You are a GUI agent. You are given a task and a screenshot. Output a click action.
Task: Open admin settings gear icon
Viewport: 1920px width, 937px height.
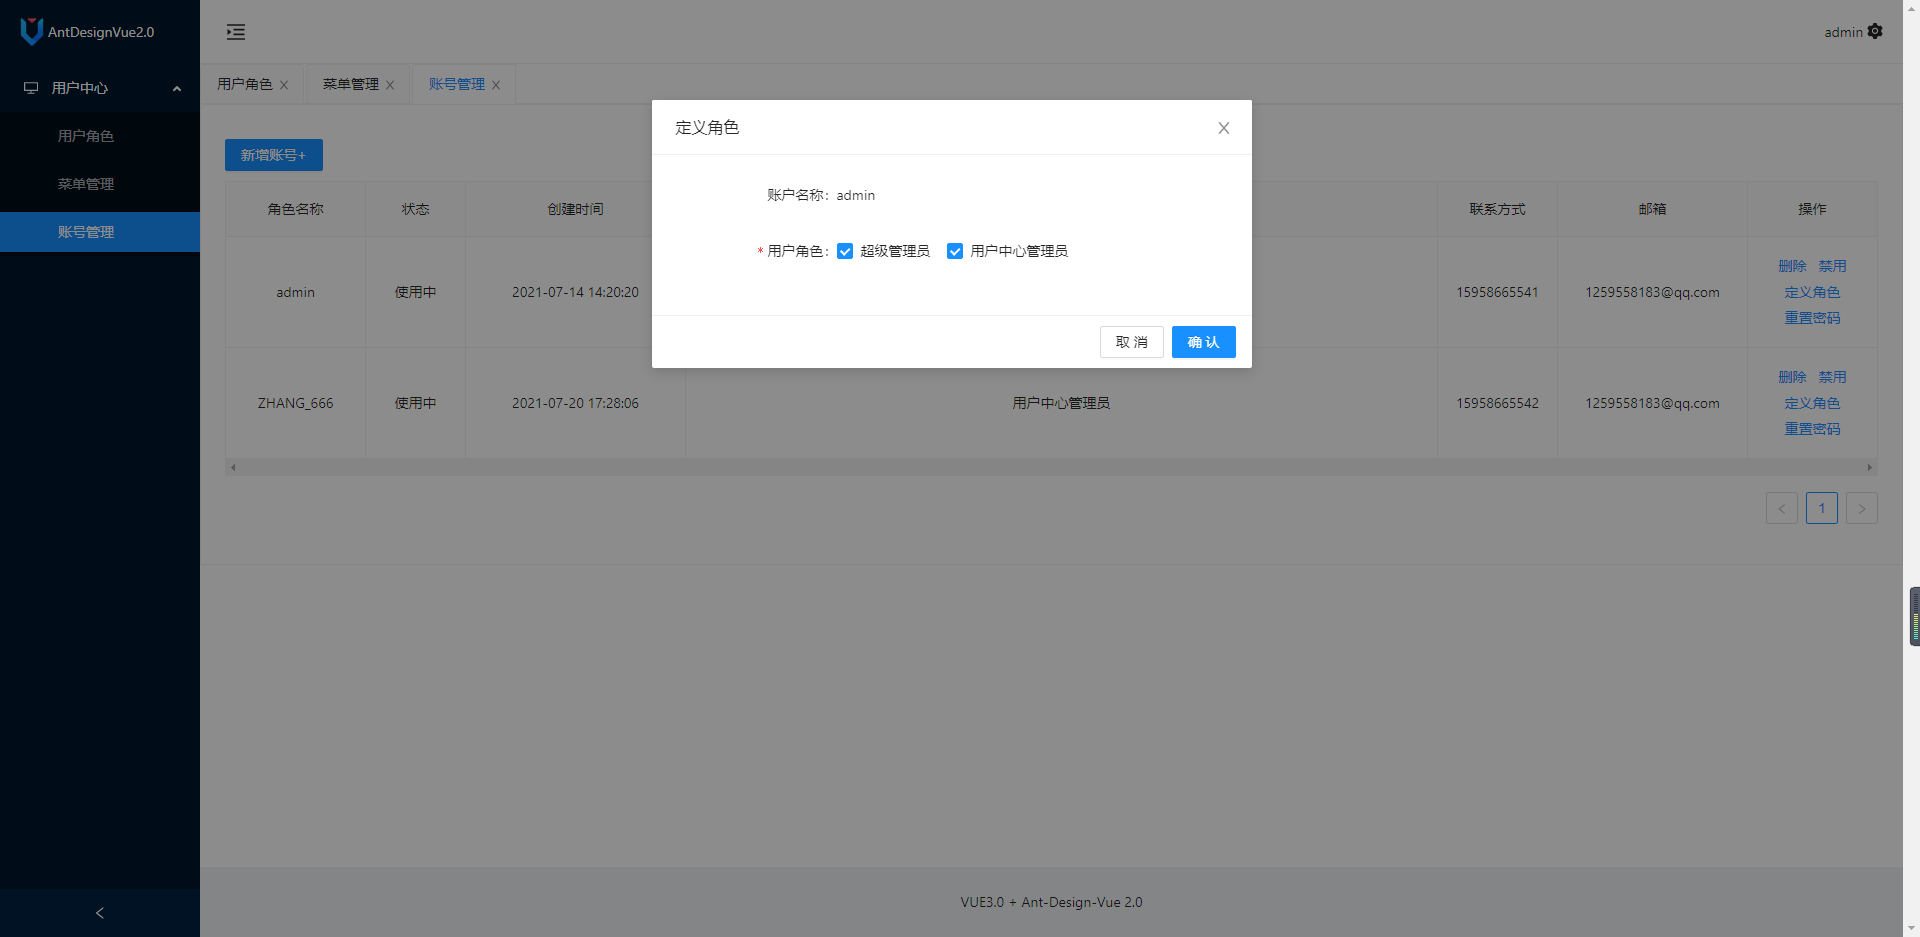(1875, 31)
